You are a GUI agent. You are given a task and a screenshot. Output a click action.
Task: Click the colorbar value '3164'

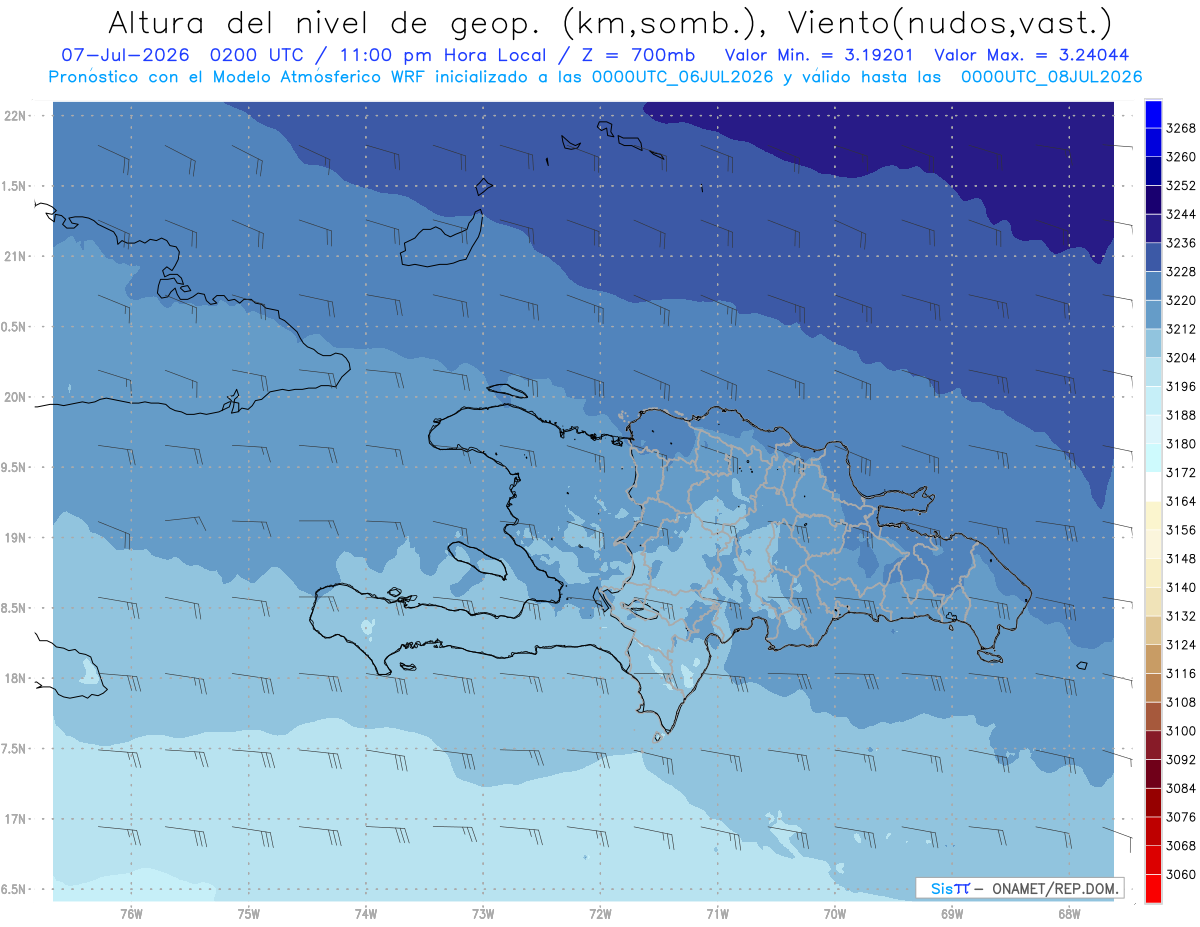click(1181, 501)
